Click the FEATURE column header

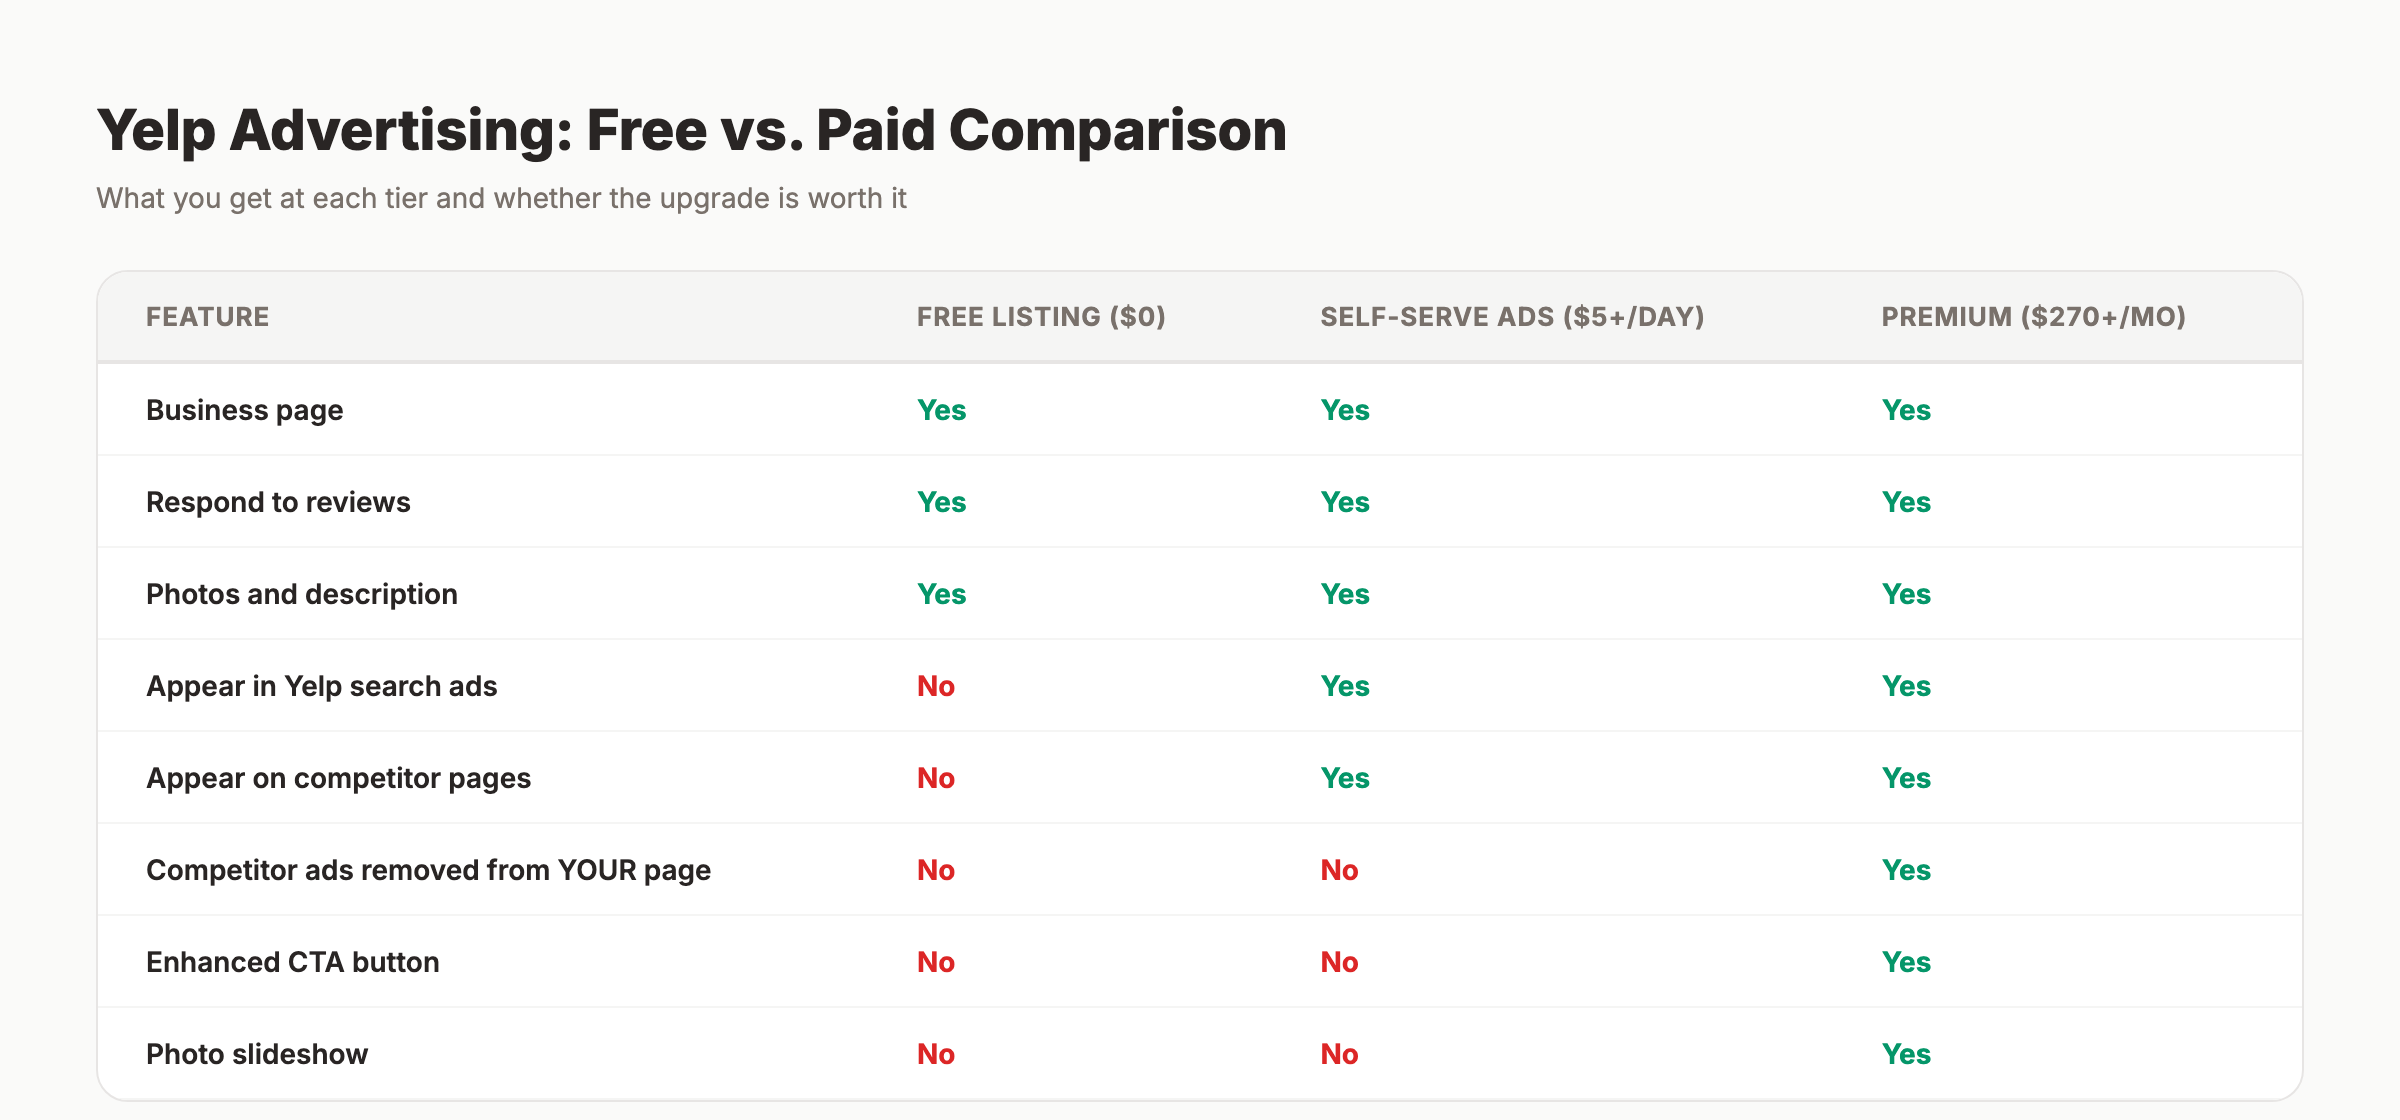(x=207, y=316)
